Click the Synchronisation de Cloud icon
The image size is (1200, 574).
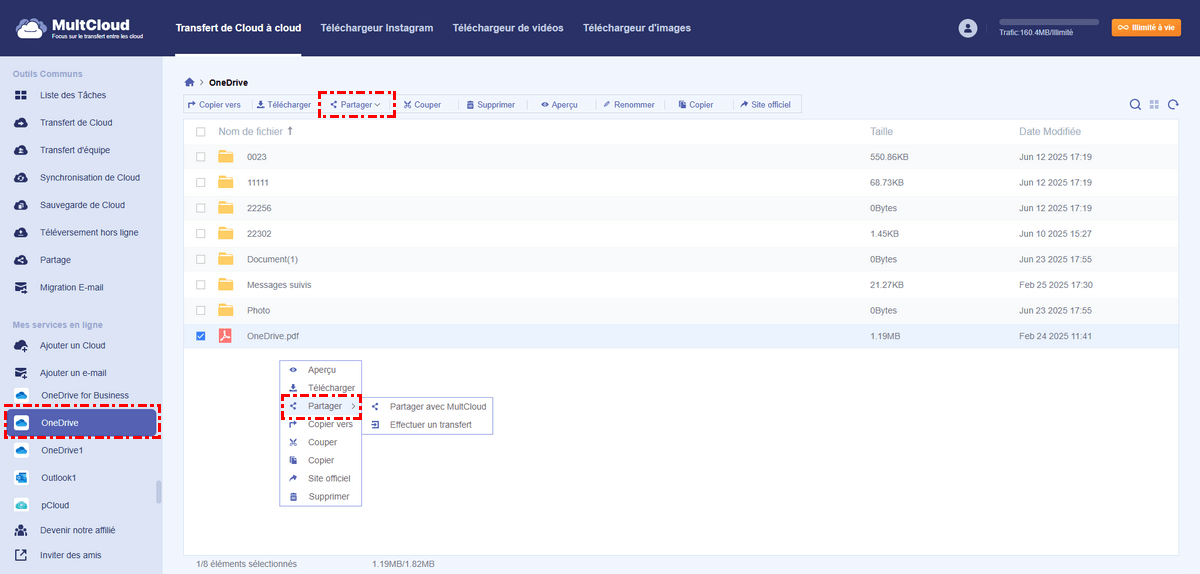click(21, 178)
